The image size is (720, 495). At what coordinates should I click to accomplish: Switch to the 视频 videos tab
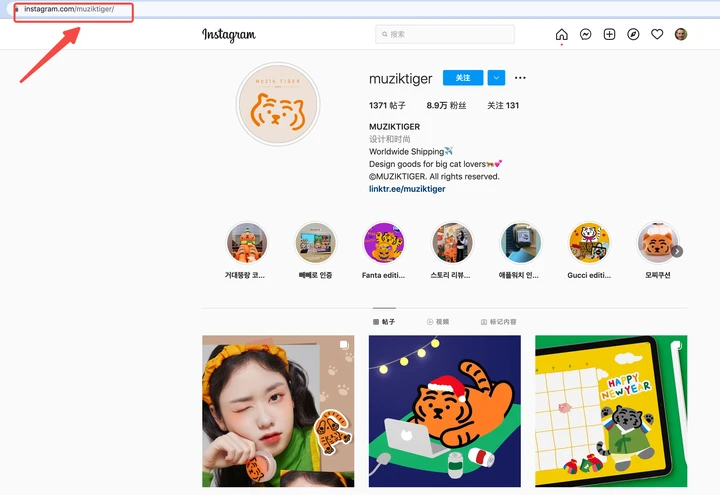coord(438,322)
